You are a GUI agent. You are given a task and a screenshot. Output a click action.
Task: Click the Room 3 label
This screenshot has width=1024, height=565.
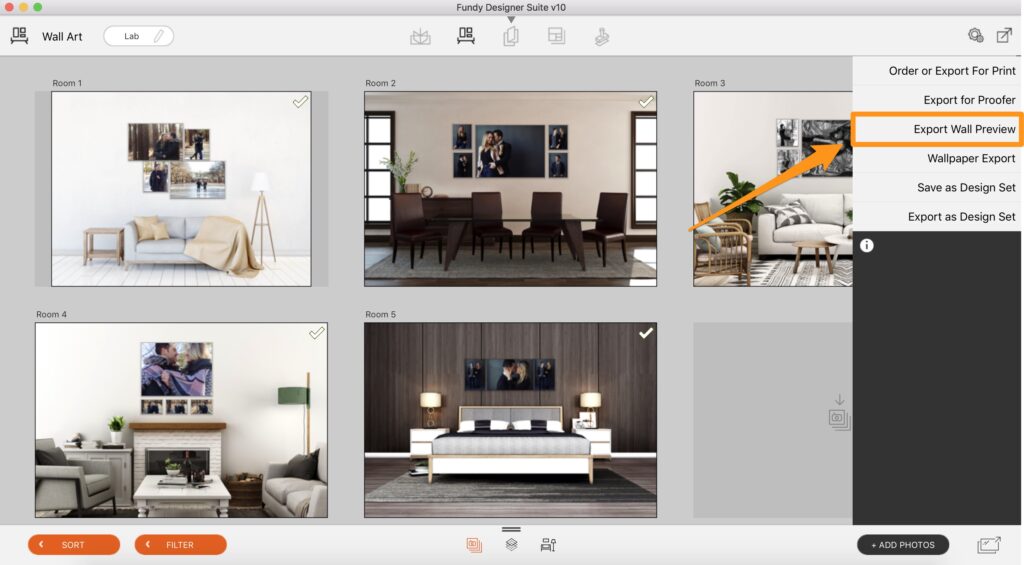coord(710,83)
